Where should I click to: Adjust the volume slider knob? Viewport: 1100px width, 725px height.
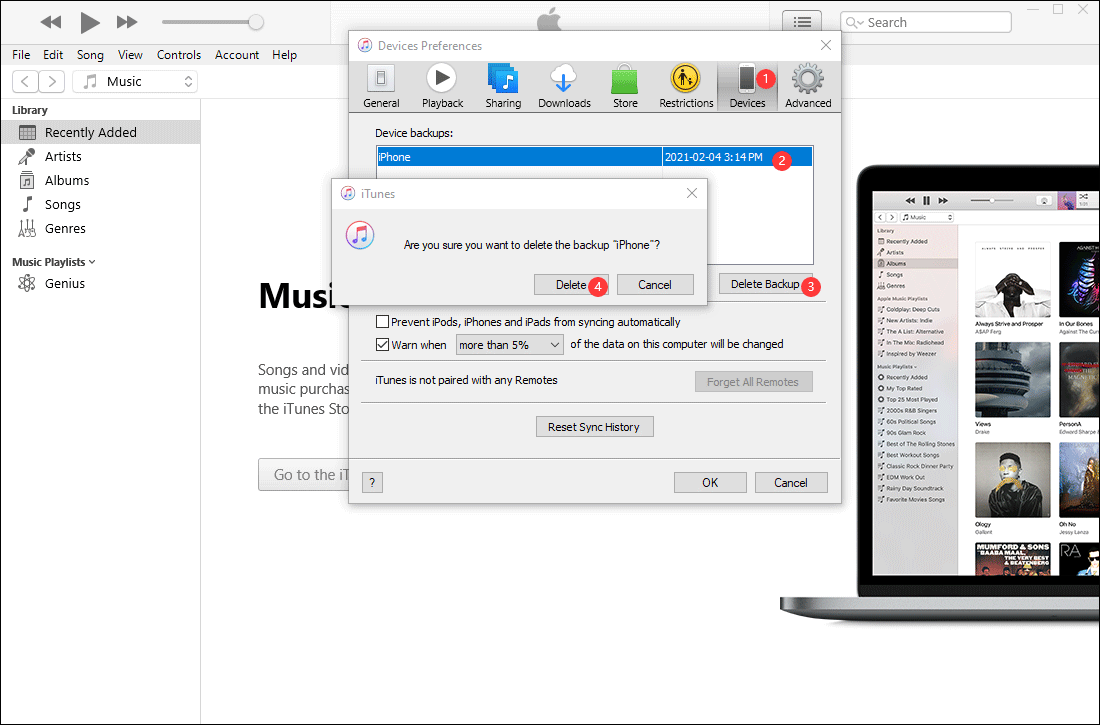coord(256,22)
